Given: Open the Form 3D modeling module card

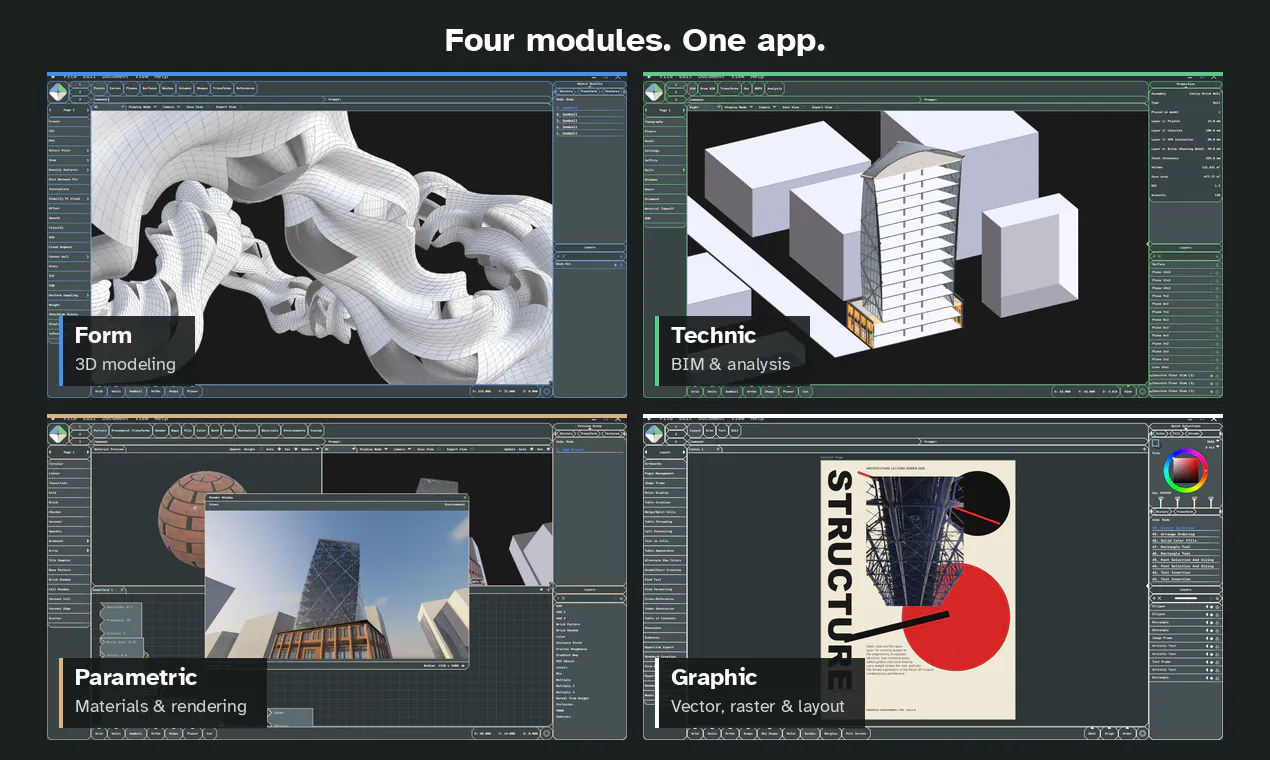Looking at the screenshot, I should tap(337, 235).
